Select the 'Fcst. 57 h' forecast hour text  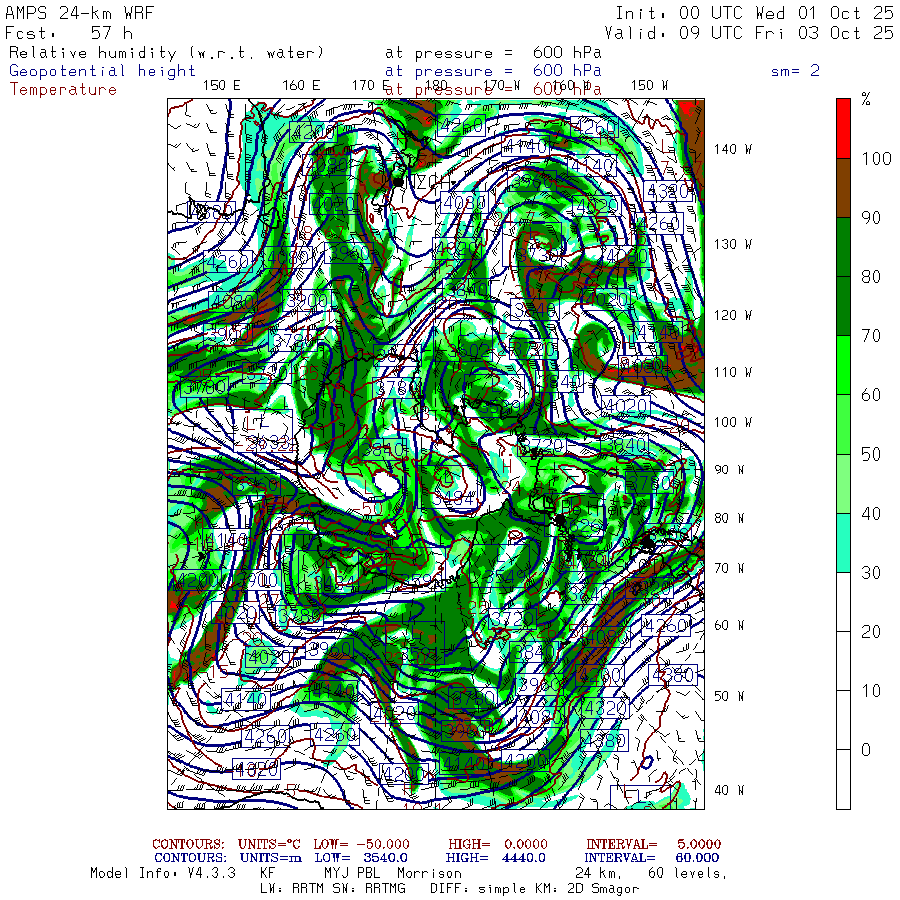pyautogui.click(x=68, y=33)
